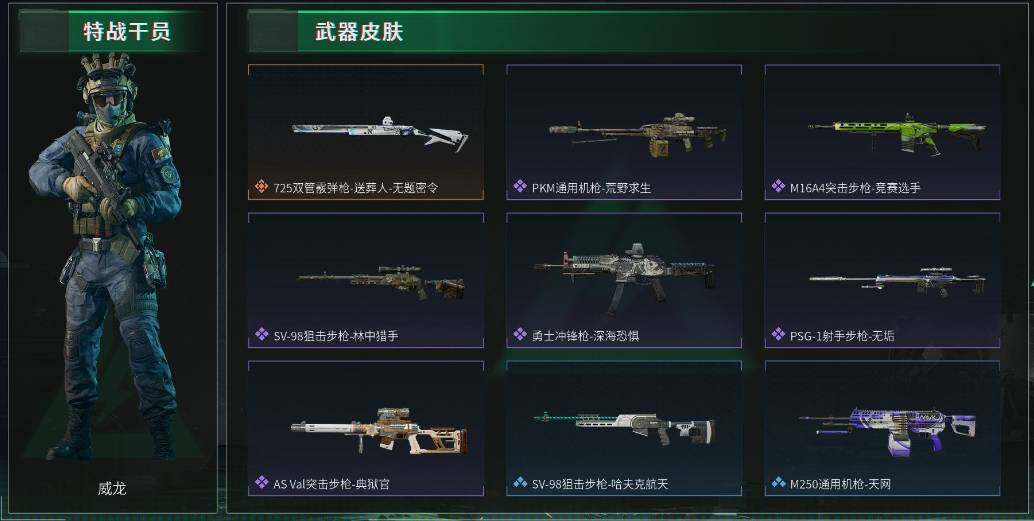Click the blue rarity icon beside SV-98哈夫克航天
The width and height of the screenshot is (1034, 521).
tap(520, 483)
